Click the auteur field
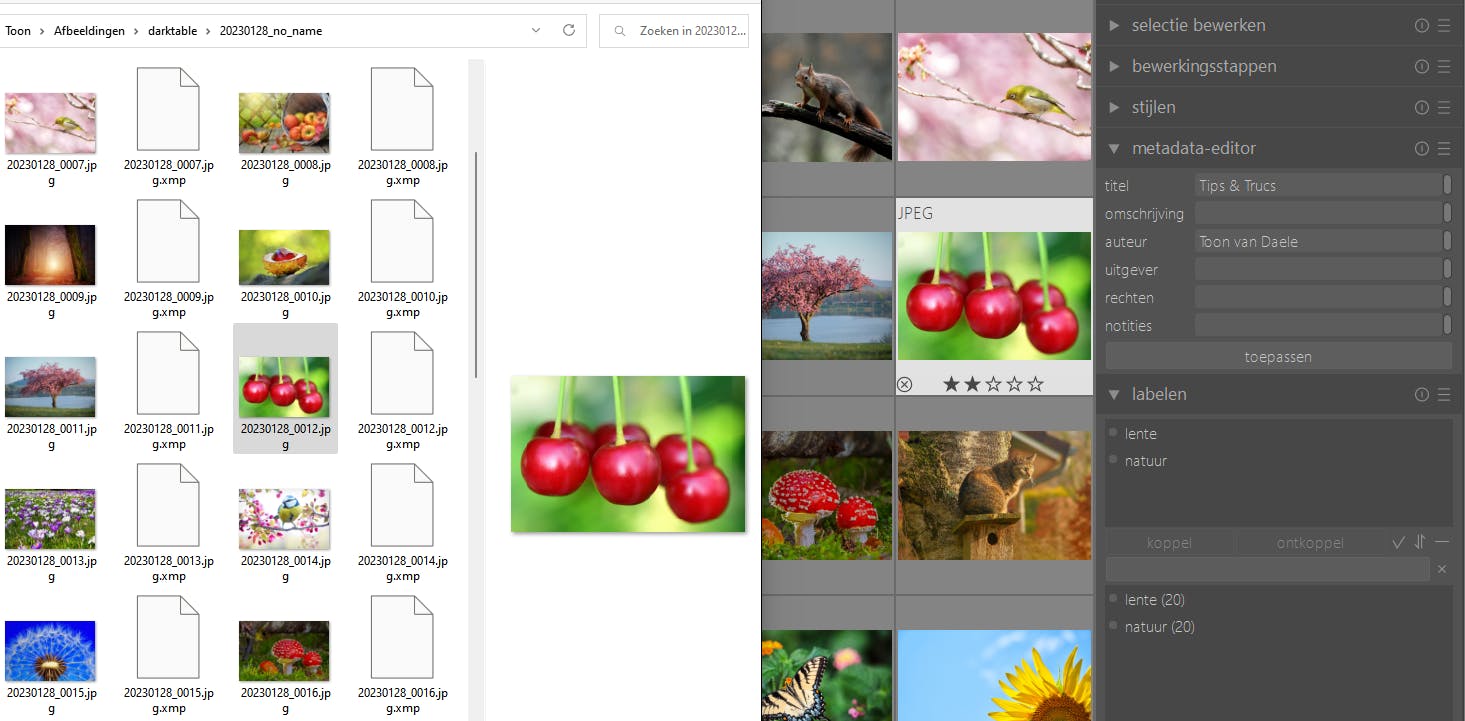 click(1319, 241)
